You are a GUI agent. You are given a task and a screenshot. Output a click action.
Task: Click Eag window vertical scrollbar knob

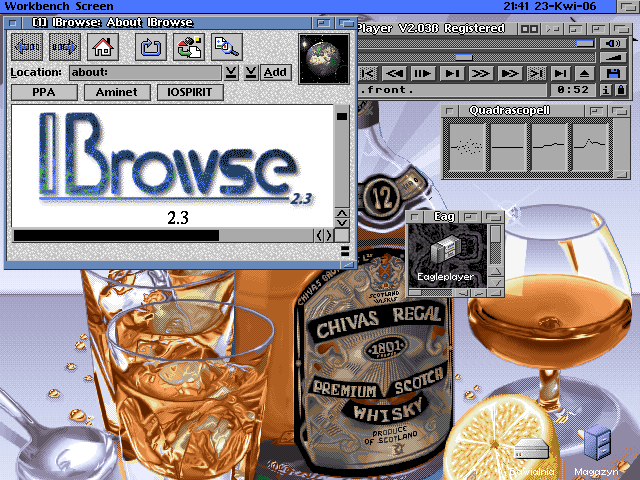click(x=496, y=234)
